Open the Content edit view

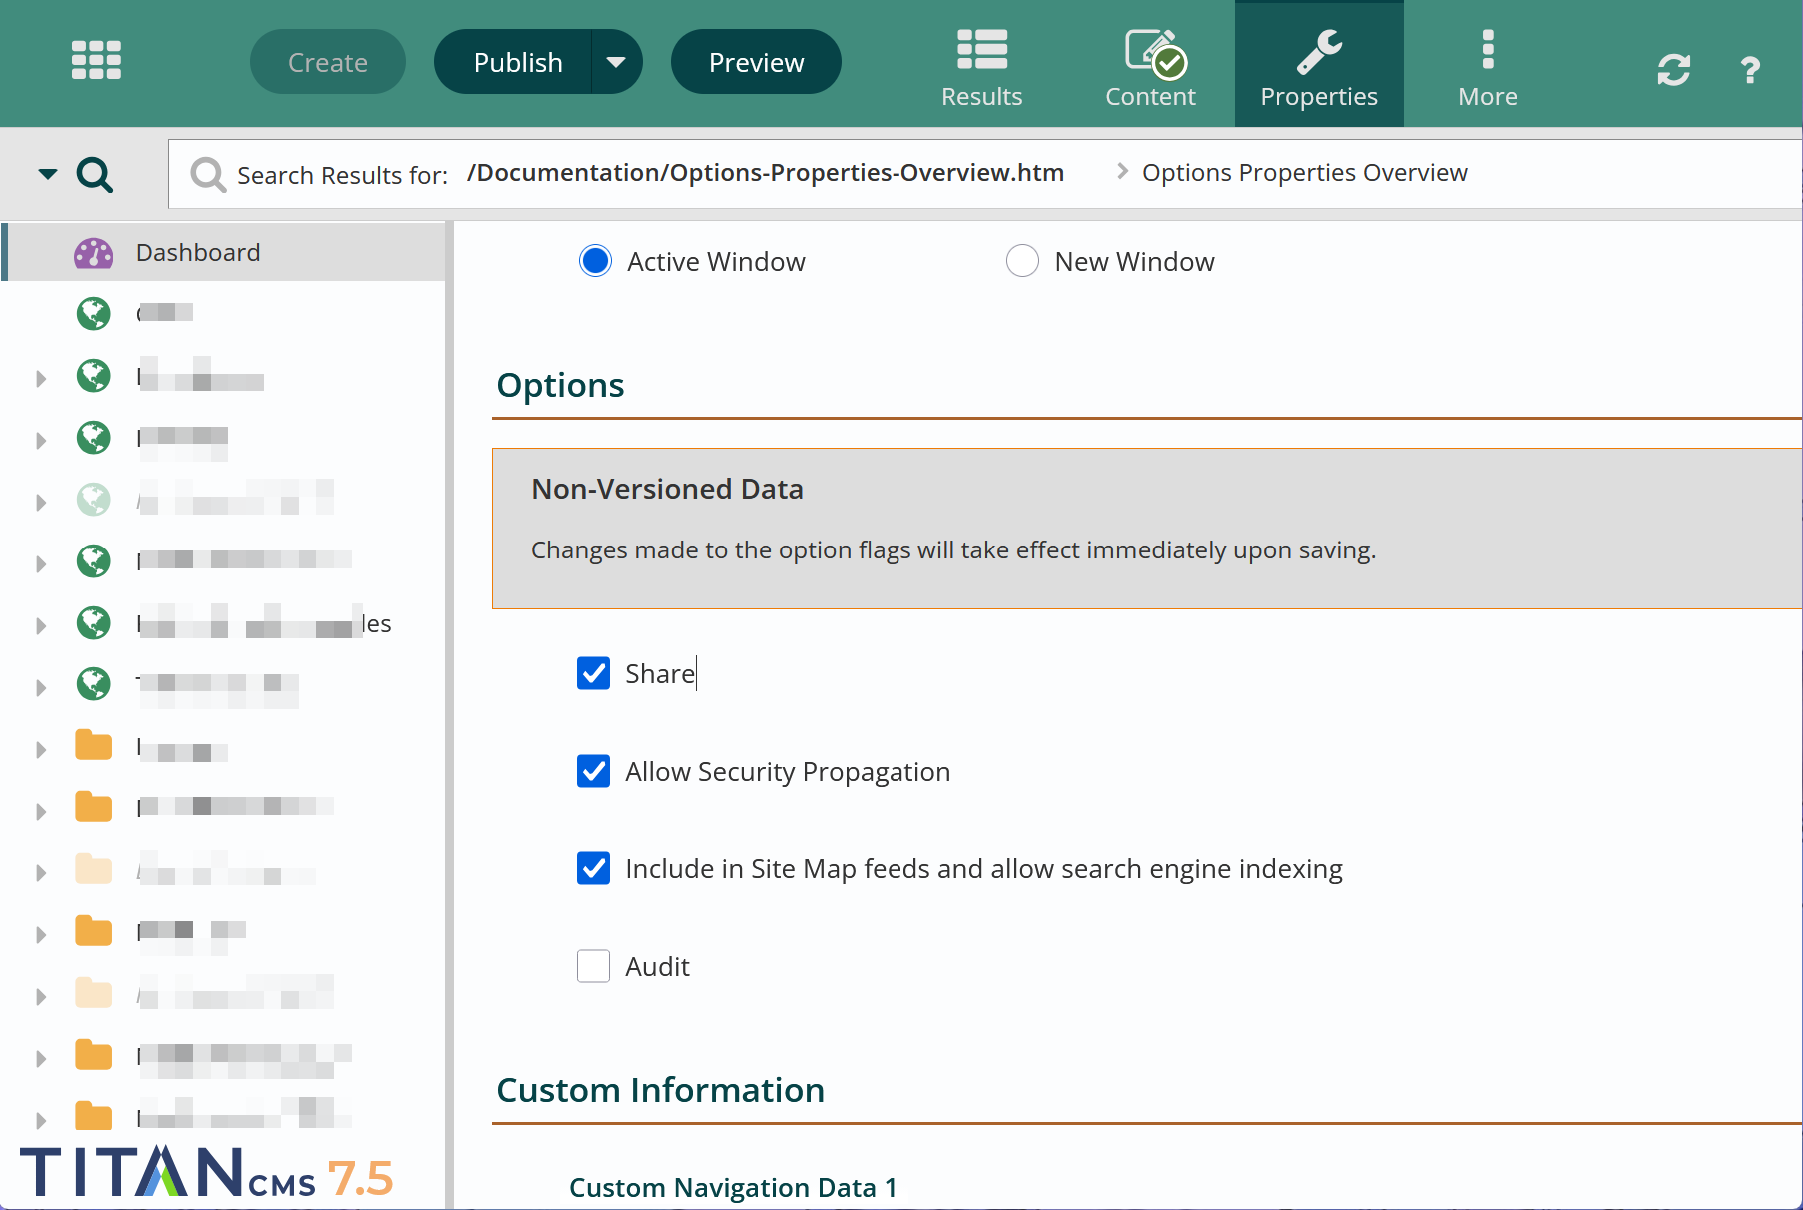(x=1150, y=66)
